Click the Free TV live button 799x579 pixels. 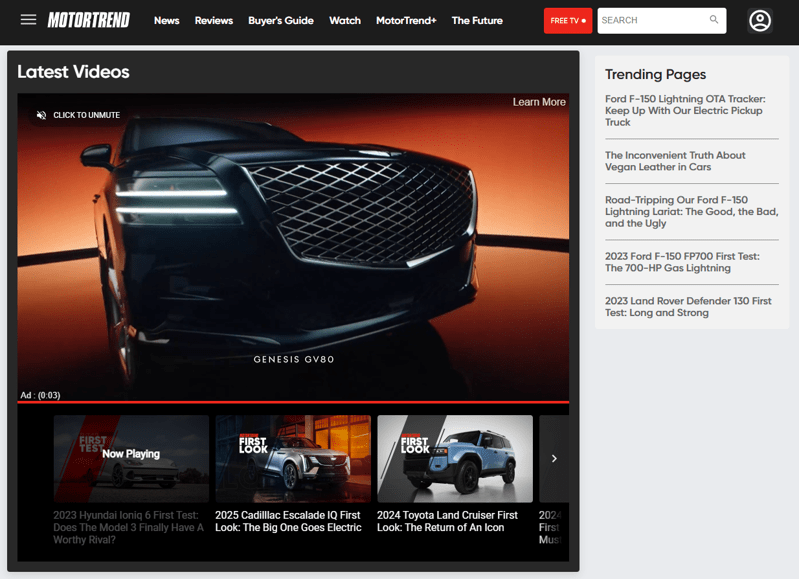568,21
